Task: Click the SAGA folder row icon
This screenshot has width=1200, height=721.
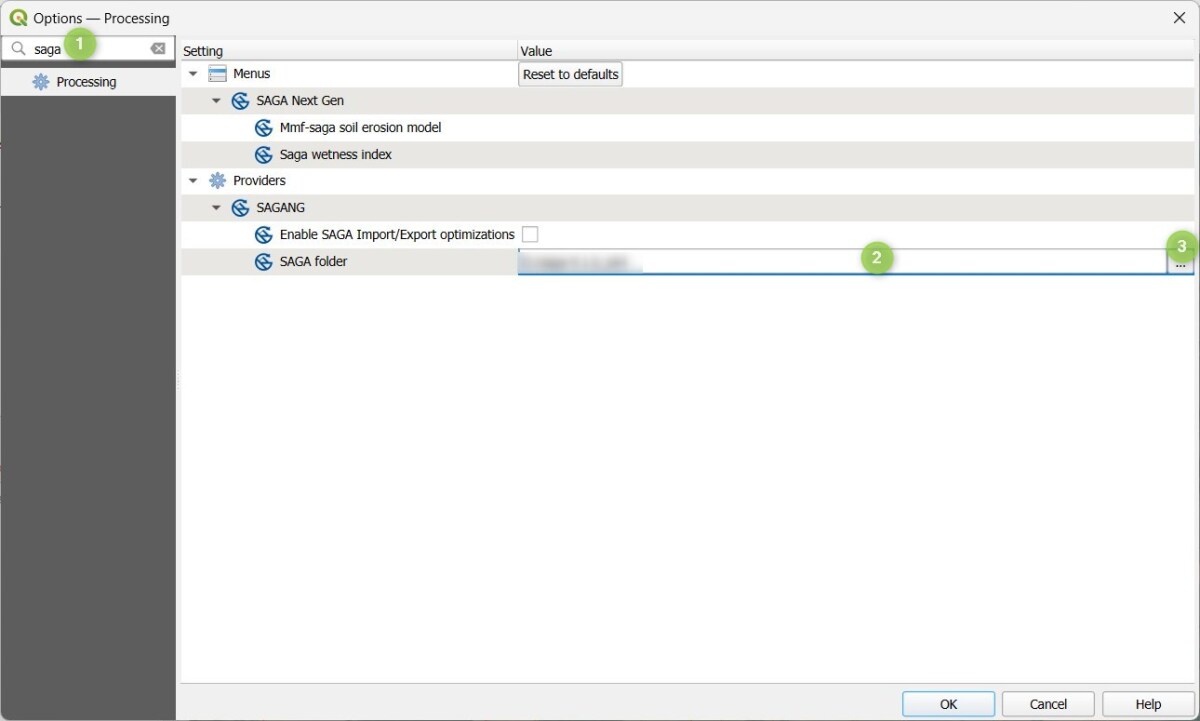Action: [264, 262]
